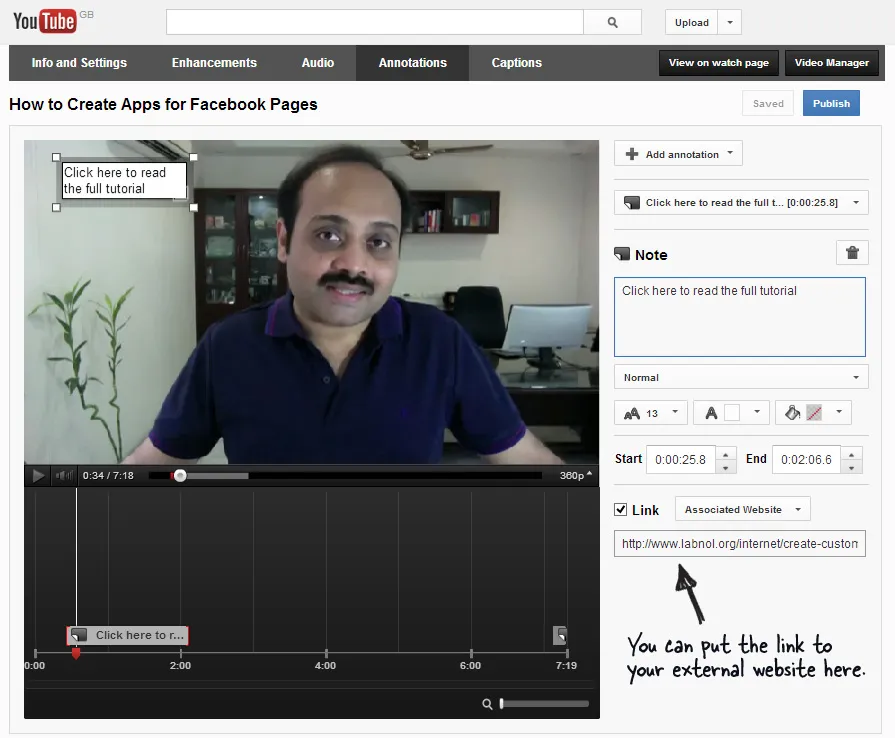Click the timeline zoom magnifier icon
The image size is (895, 738).
[x=487, y=703]
